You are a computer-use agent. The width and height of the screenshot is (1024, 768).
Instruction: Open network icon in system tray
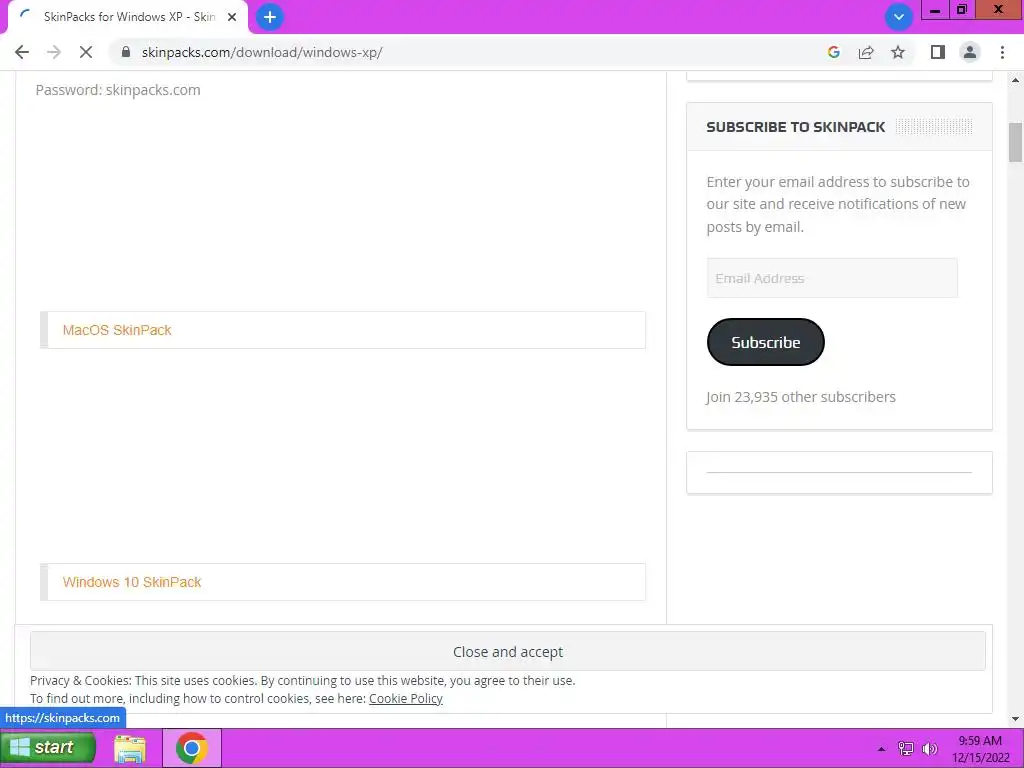click(x=906, y=749)
